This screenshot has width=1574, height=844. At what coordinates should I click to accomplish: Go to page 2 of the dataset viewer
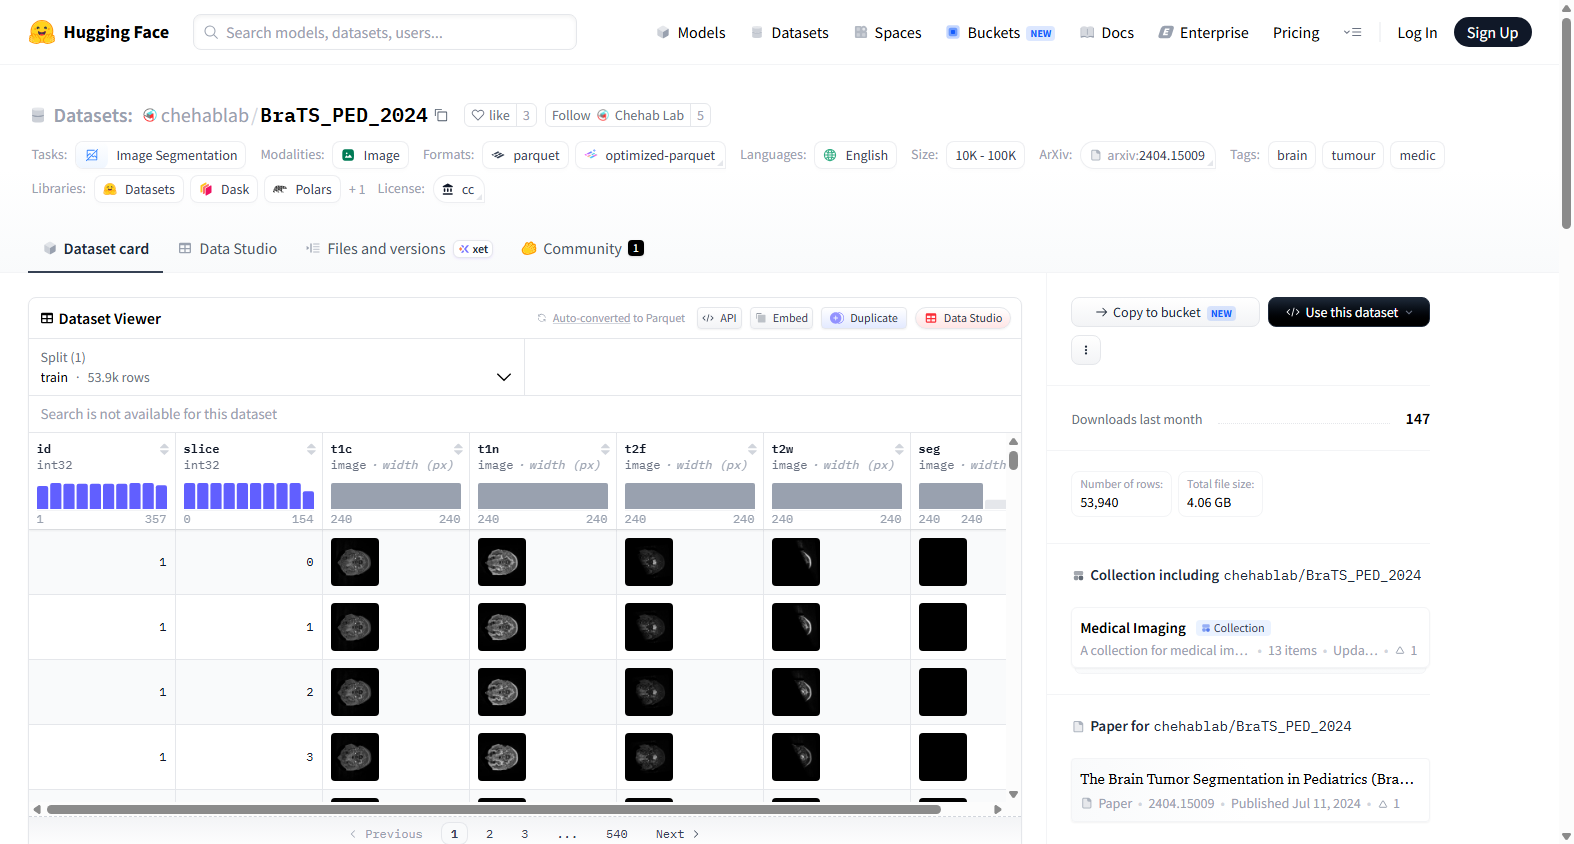[x=489, y=834]
